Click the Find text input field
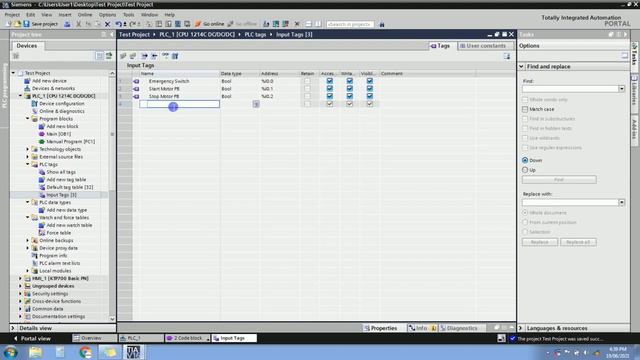640x360 pixels. click(570, 89)
